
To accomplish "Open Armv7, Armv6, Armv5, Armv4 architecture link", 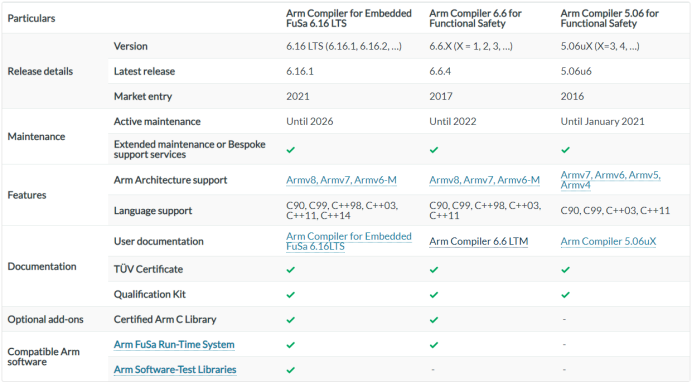I will point(610,180).
